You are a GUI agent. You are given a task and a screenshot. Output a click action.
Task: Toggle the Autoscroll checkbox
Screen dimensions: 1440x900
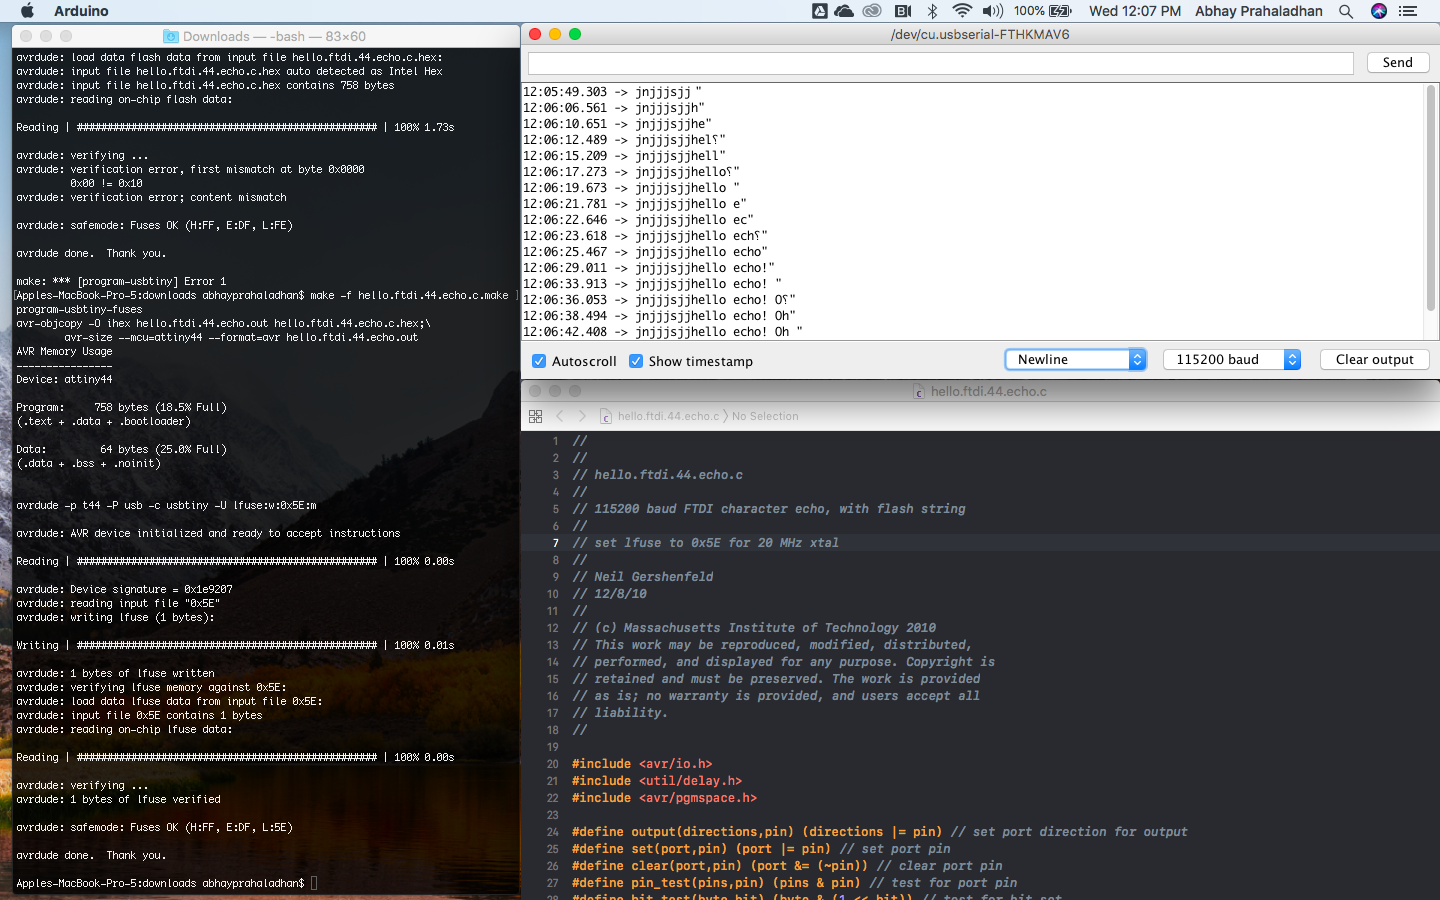pos(539,361)
